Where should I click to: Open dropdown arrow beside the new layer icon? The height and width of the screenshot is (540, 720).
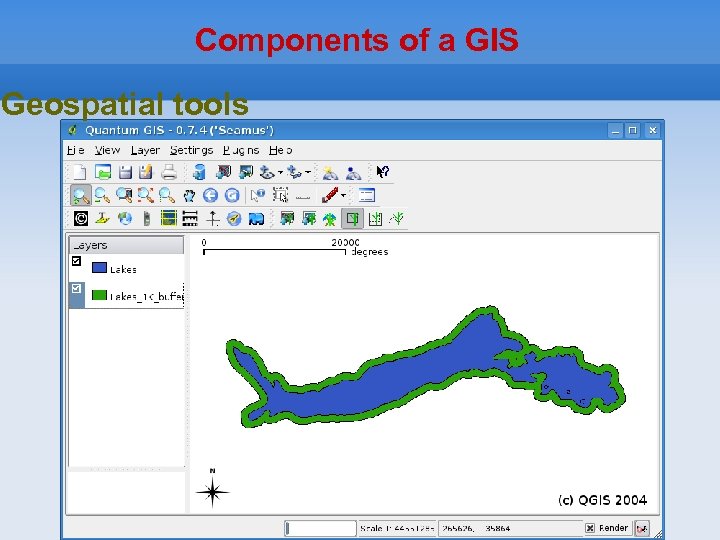[281, 172]
